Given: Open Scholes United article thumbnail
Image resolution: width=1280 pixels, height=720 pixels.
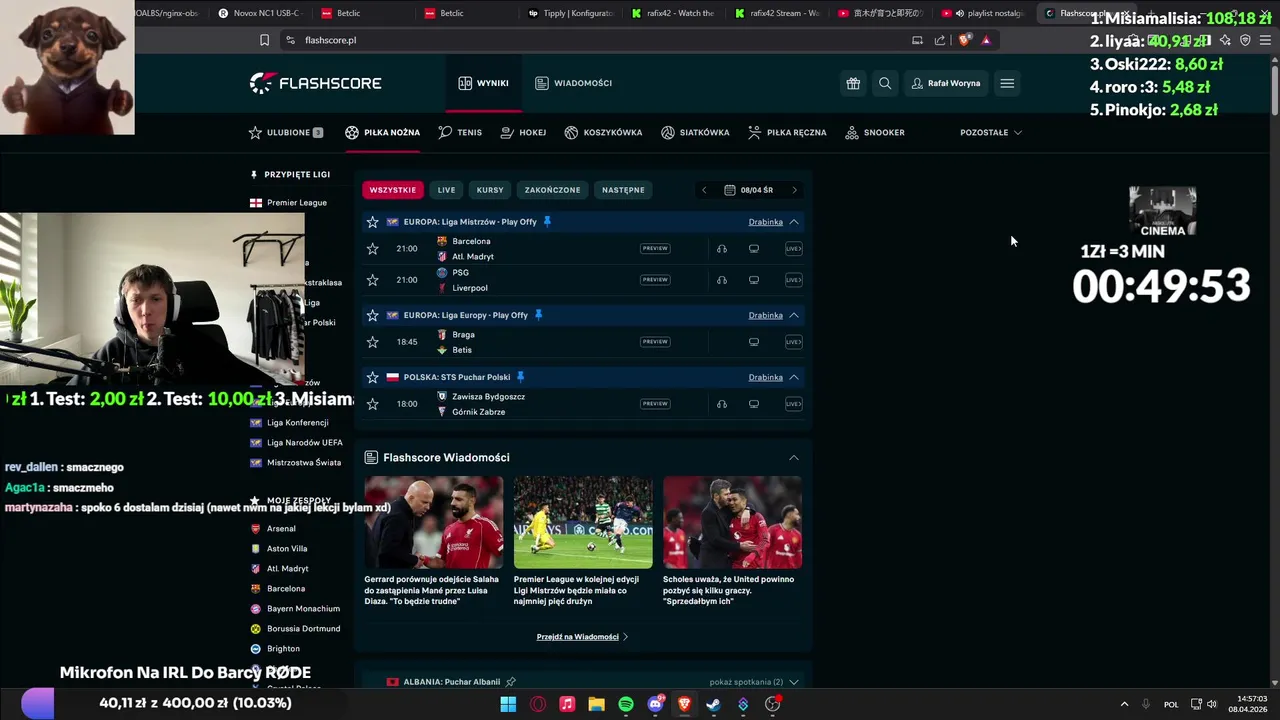Looking at the screenshot, I should pos(732,522).
